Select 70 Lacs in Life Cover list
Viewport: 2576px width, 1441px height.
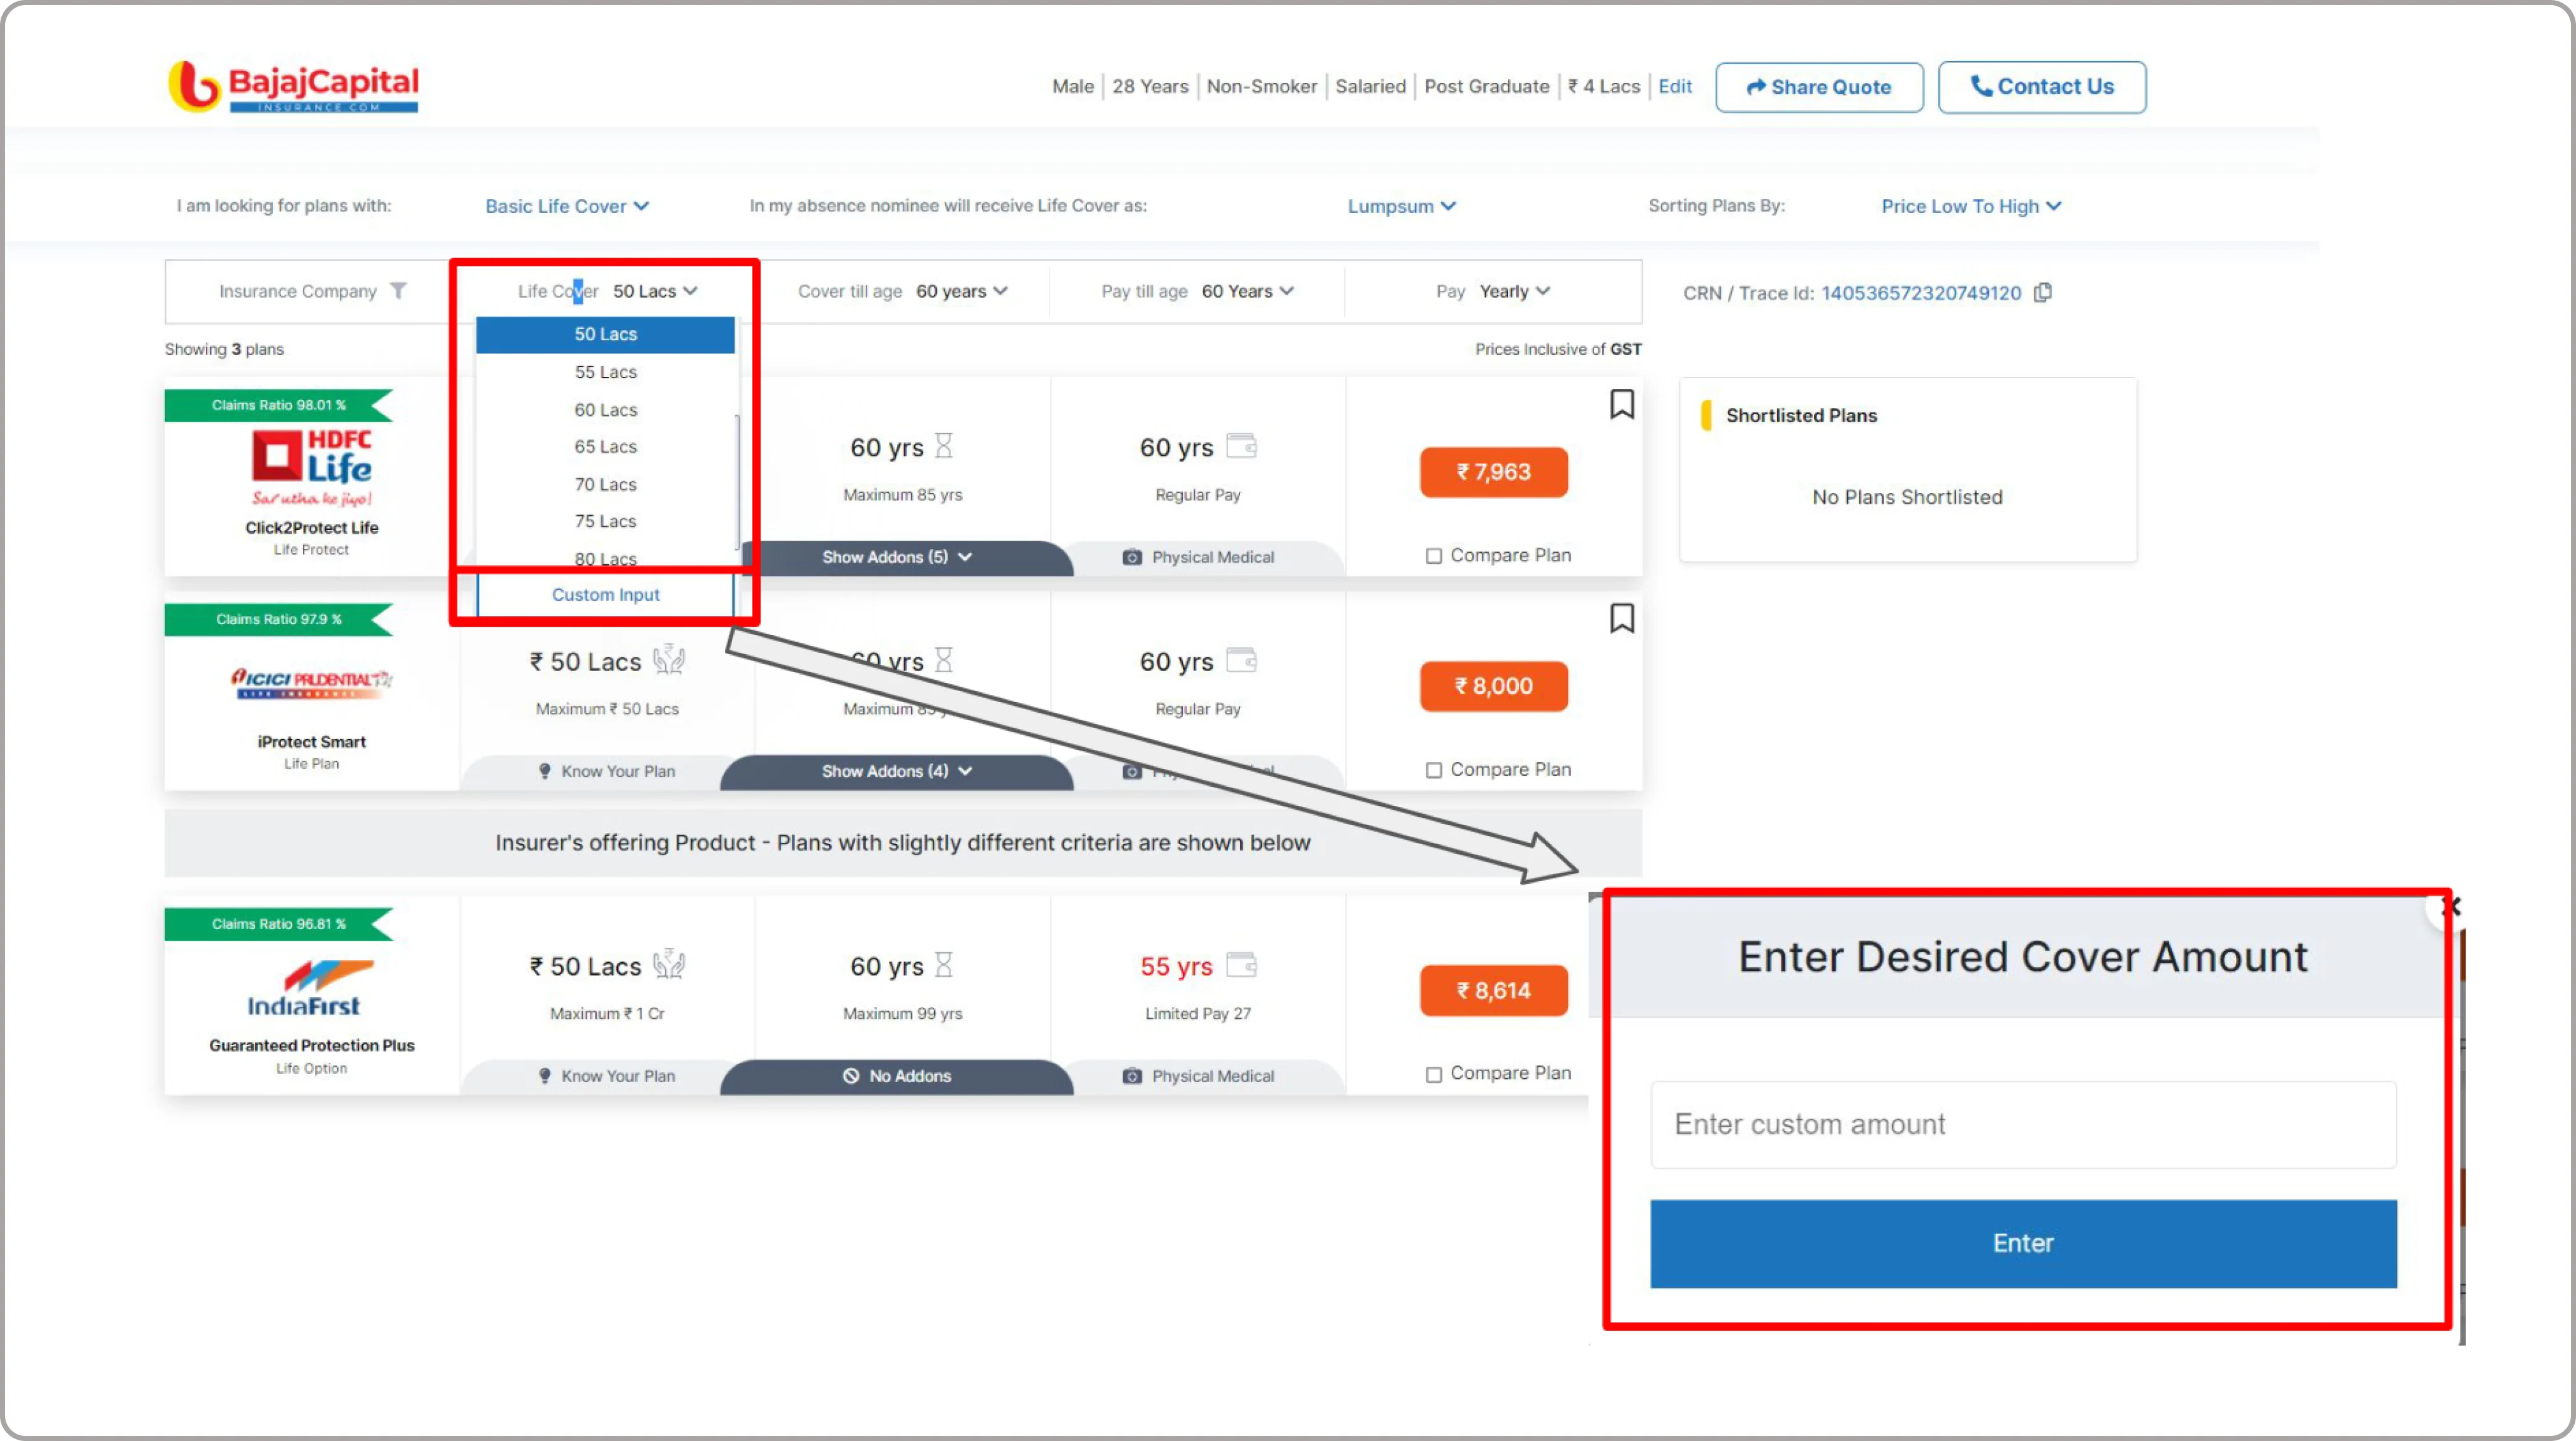[605, 485]
